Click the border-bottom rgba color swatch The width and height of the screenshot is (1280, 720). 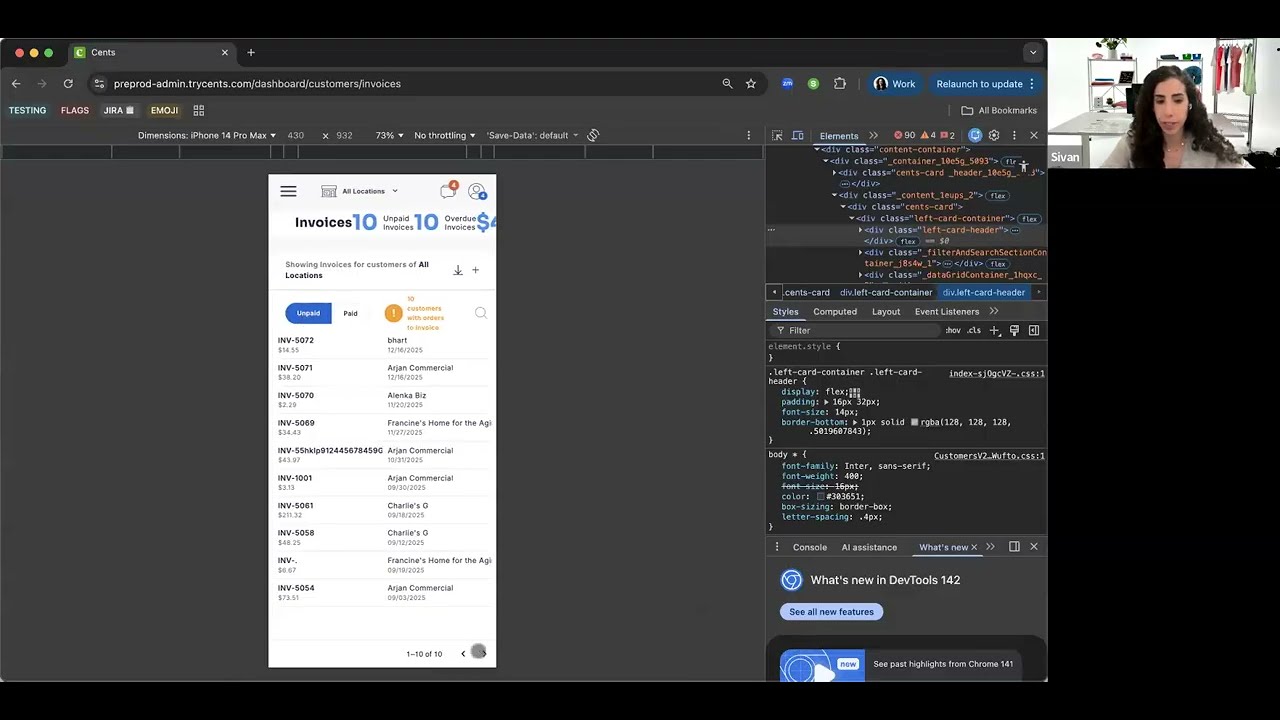[x=914, y=422]
